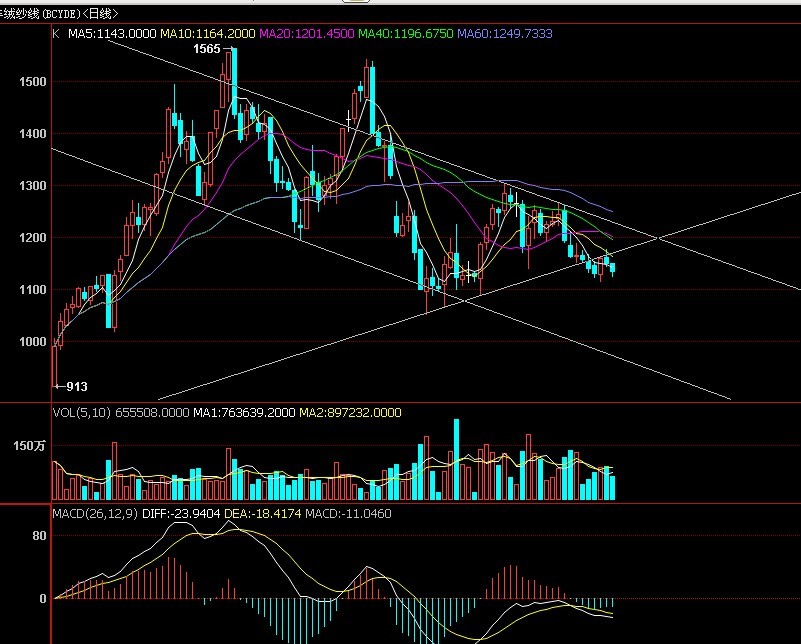This screenshot has width=801, height=644.
Task: Click the 1565 high price marker
Action: pyautogui.click(x=206, y=49)
